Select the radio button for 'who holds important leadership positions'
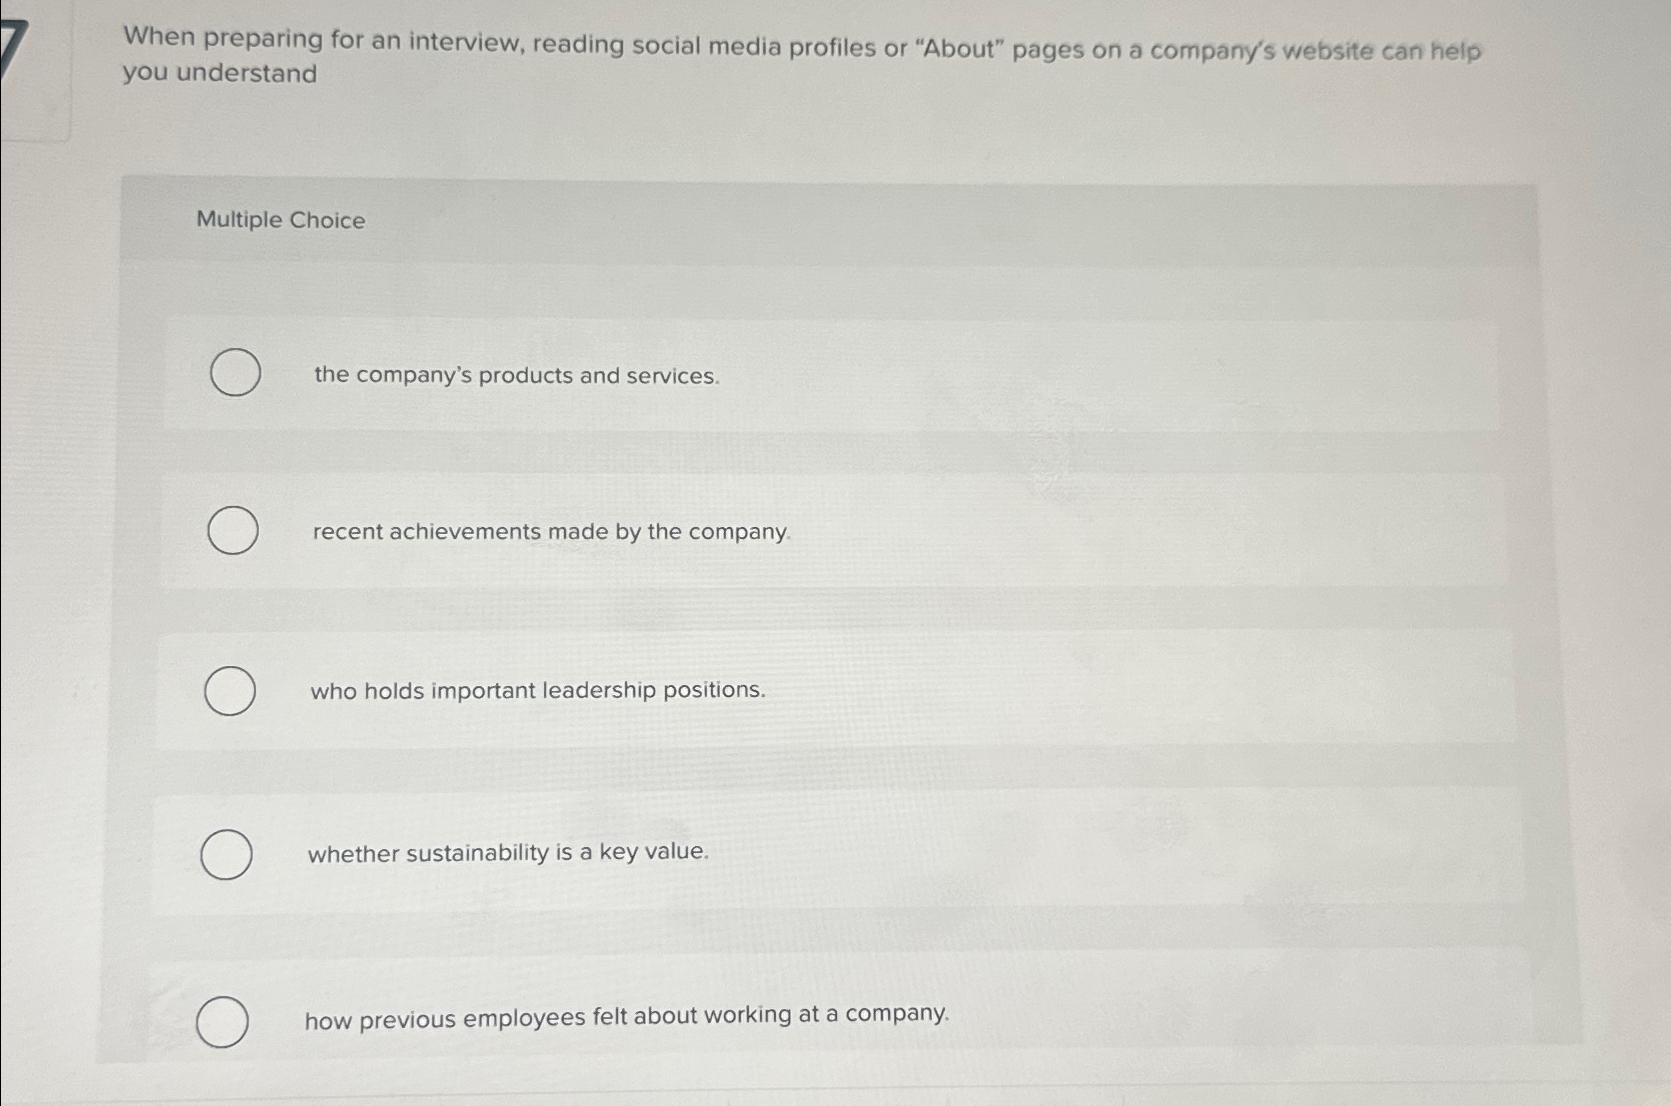 pos(229,690)
